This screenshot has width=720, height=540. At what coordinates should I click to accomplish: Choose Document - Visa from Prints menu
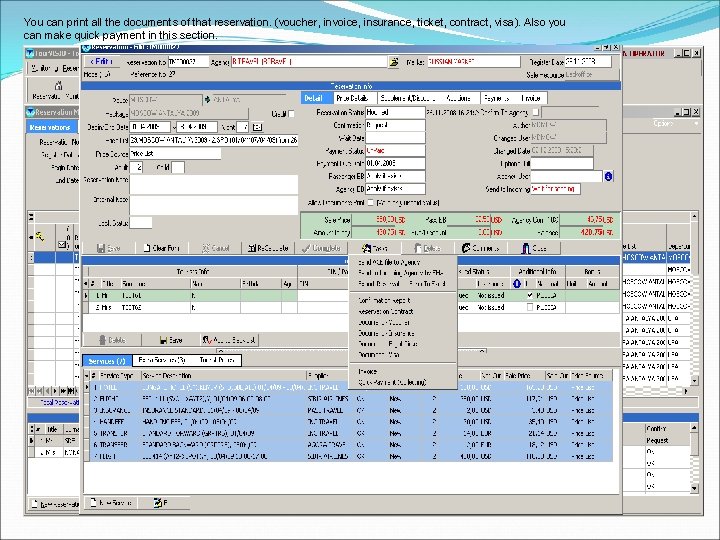pyautogui.click(x=379, y=355)
